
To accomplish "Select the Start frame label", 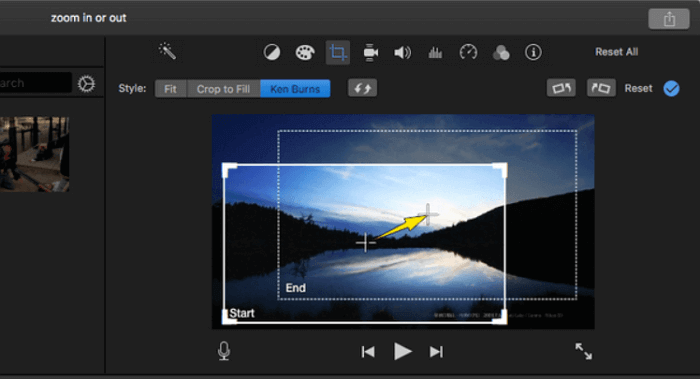I will pos(242,313).
